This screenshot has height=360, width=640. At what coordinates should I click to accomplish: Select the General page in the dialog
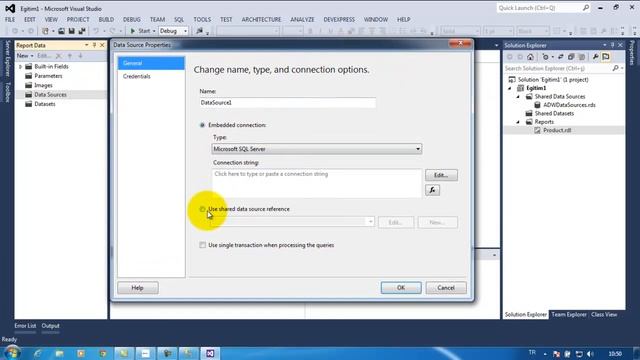[x=151, y=63]
